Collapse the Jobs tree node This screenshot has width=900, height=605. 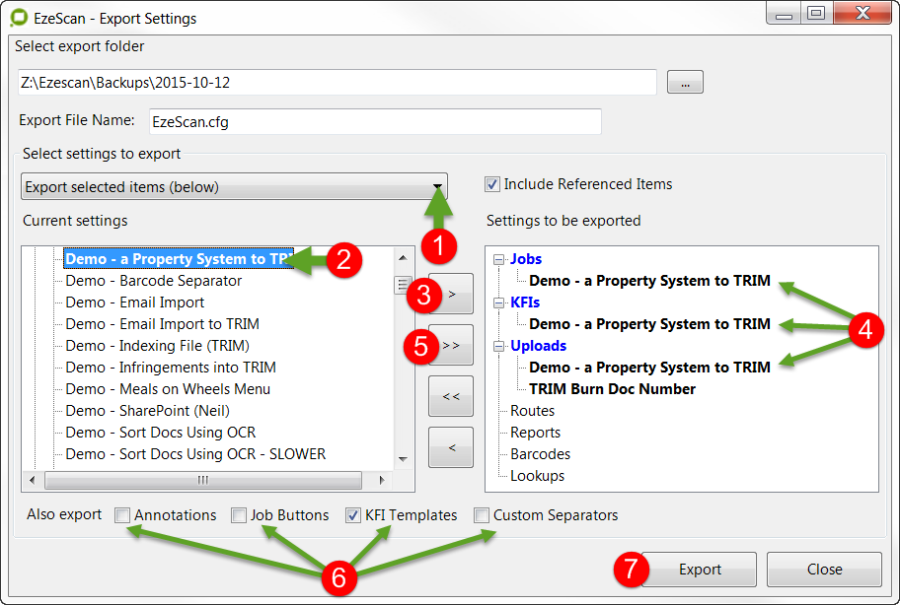click(x=497, y=259)
